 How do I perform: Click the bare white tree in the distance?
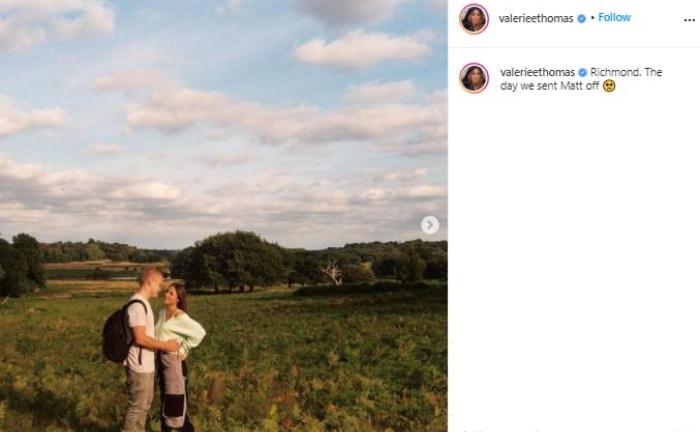coord(332,271)
